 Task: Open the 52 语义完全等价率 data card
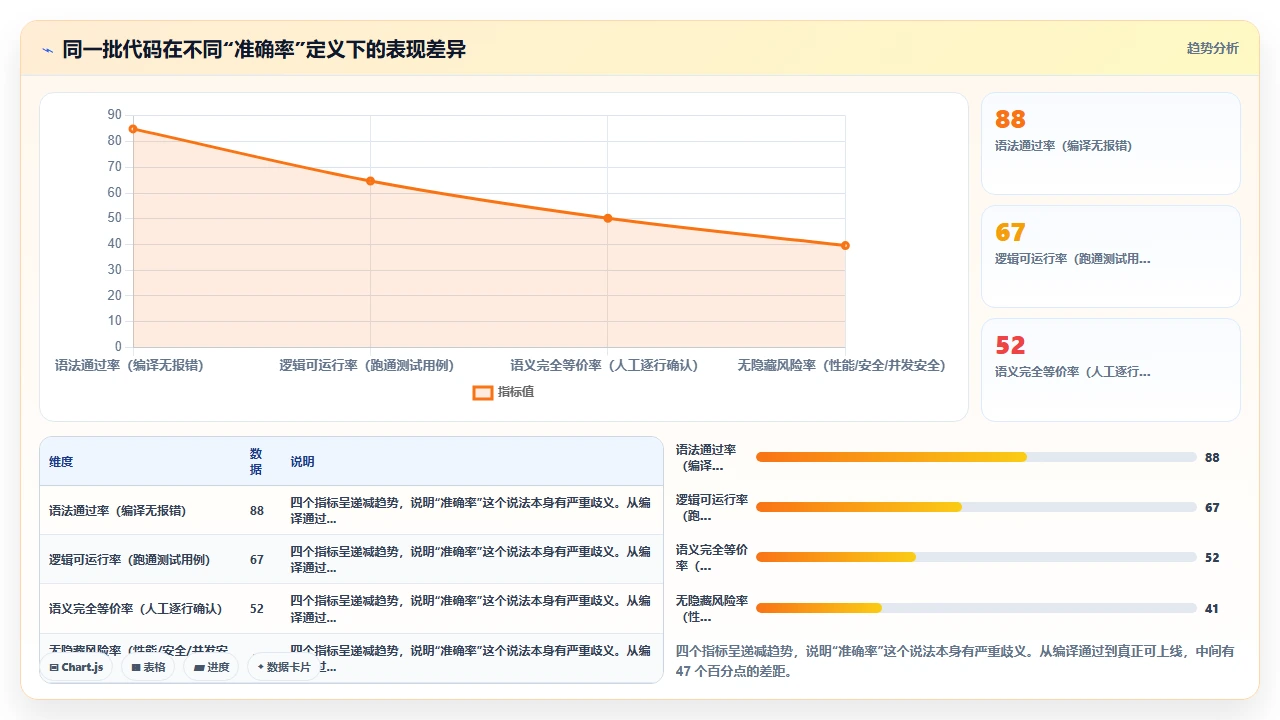pos(1111,369)
